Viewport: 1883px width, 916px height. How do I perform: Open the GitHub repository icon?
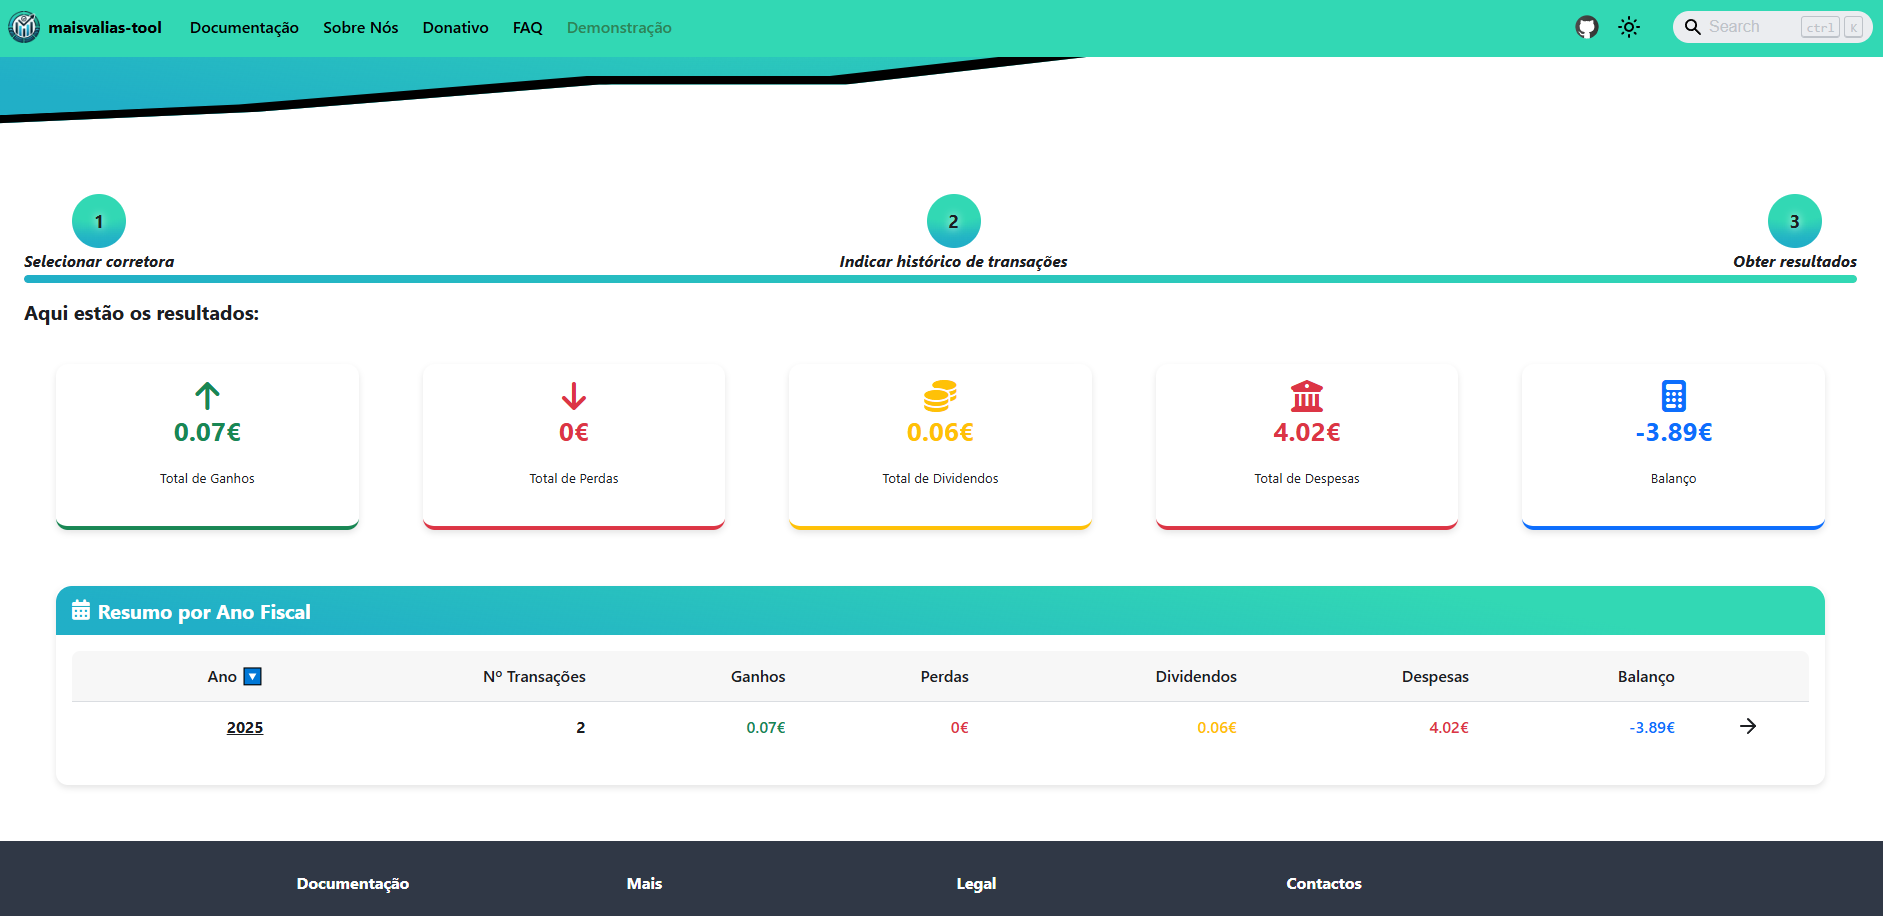pyautogui.click(x=1587, y=27)
